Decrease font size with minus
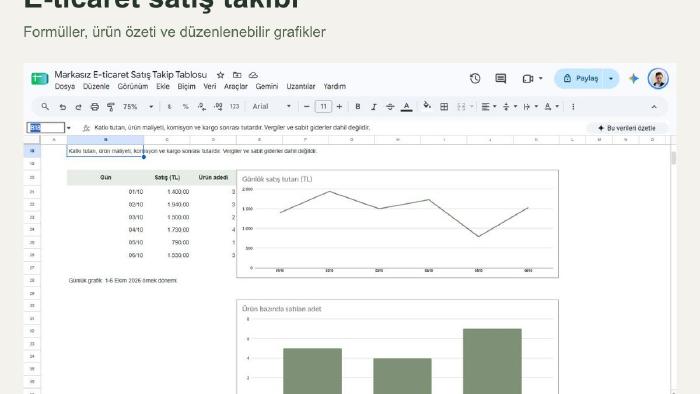The height and width of the screenshot is (394, 700). (306, 107)
